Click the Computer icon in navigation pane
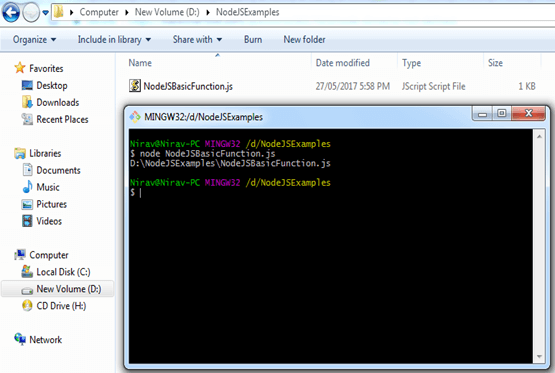 (x=20, y=254)
